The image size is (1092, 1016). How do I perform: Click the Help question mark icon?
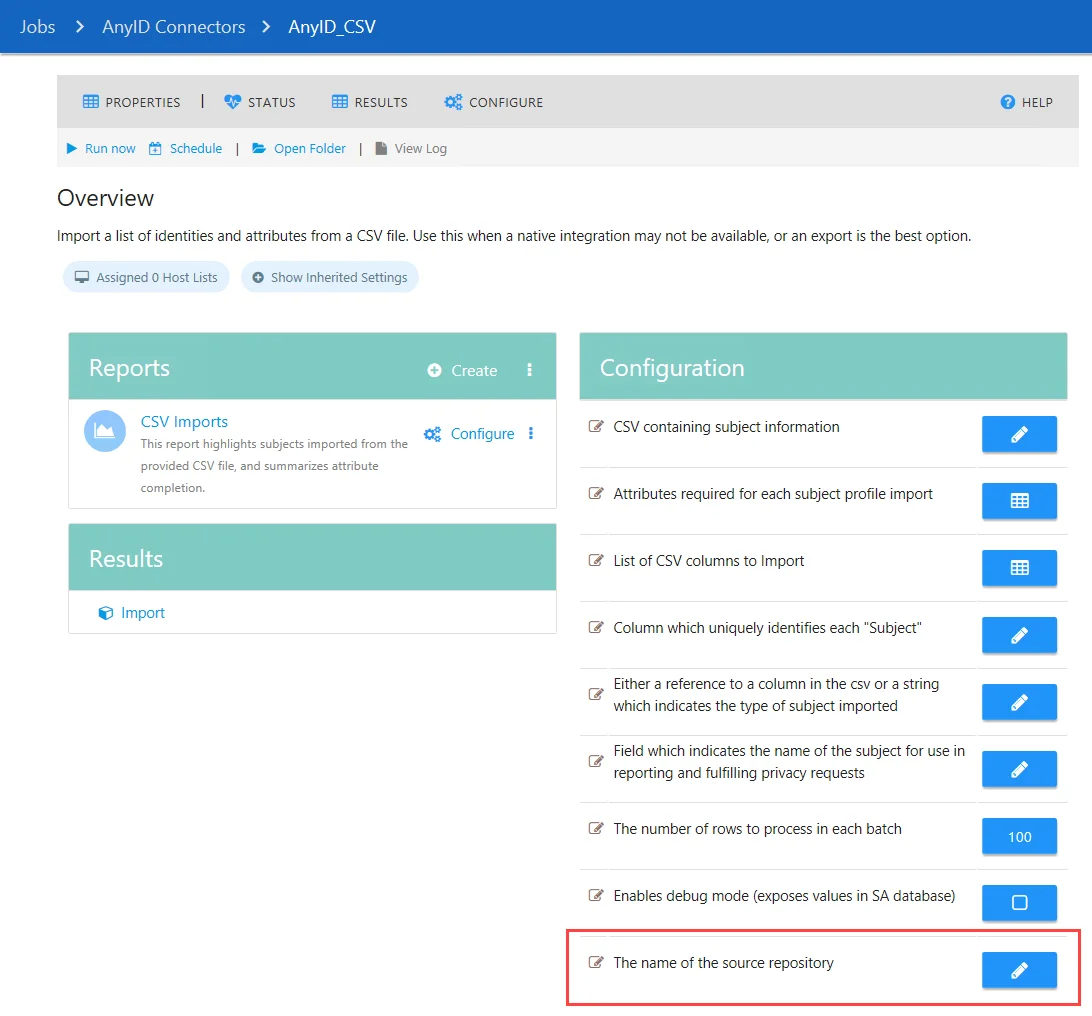(x=1007, y=102)
